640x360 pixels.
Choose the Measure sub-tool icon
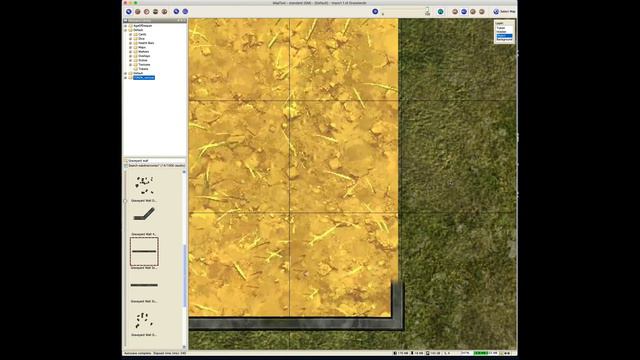[x=185, y=11]
